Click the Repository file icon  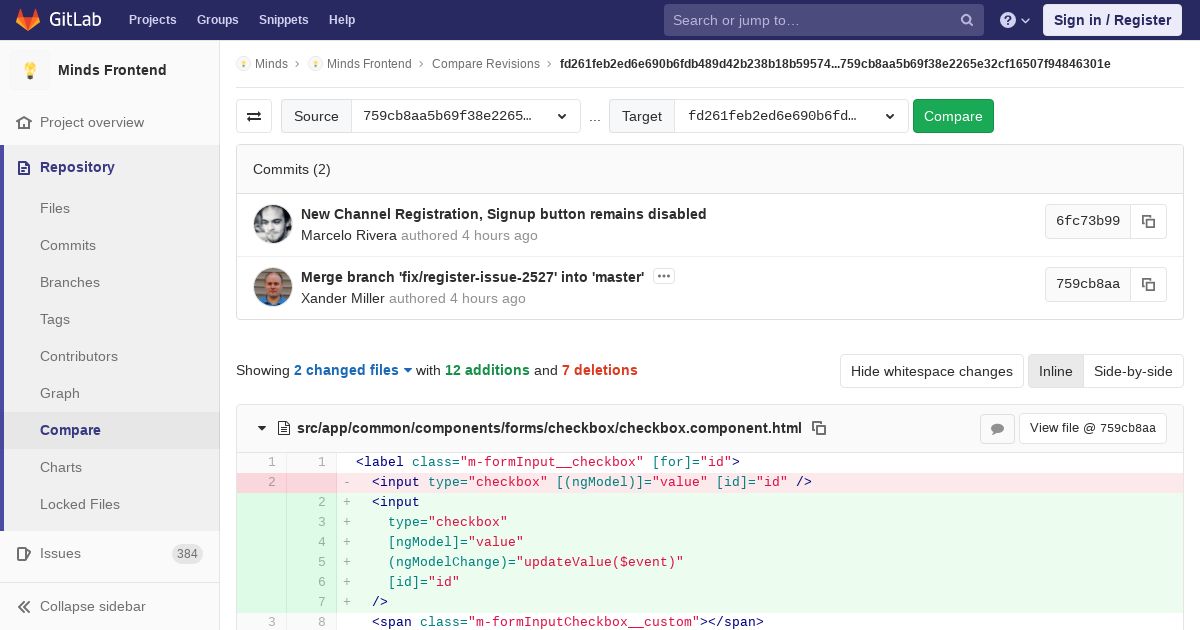pos(24,168)
